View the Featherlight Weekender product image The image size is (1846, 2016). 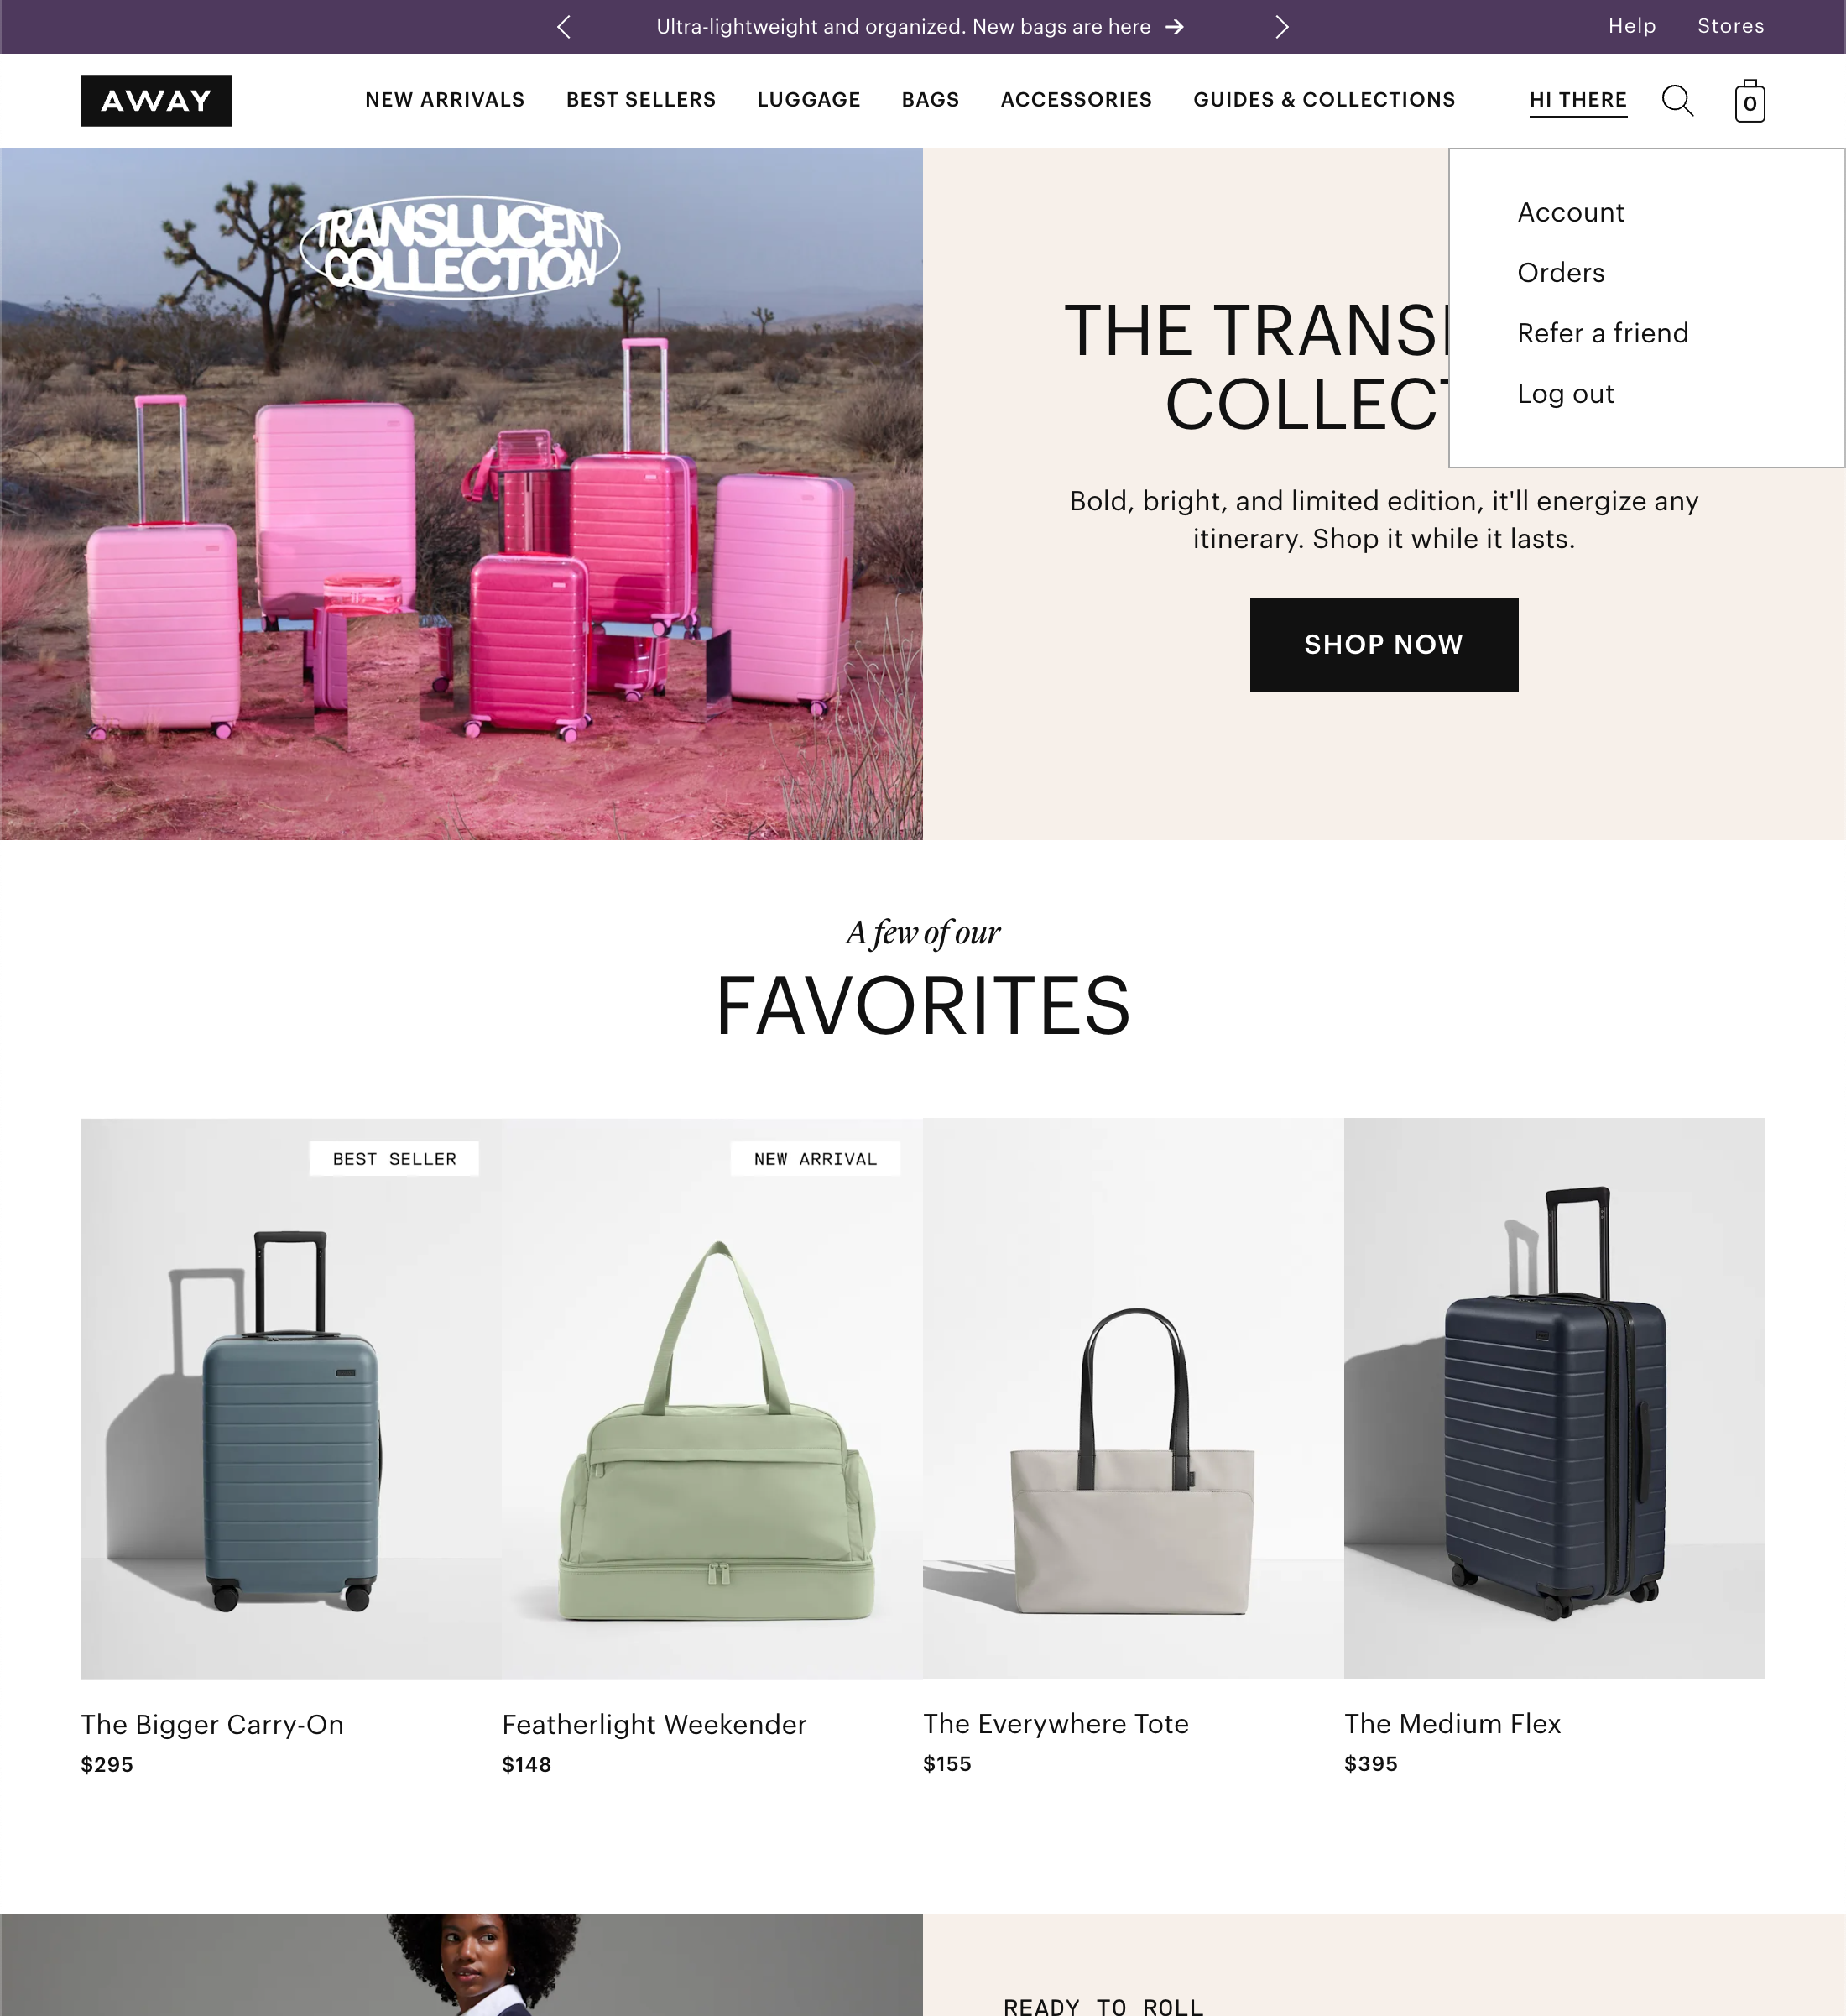tap(712, 1398)
